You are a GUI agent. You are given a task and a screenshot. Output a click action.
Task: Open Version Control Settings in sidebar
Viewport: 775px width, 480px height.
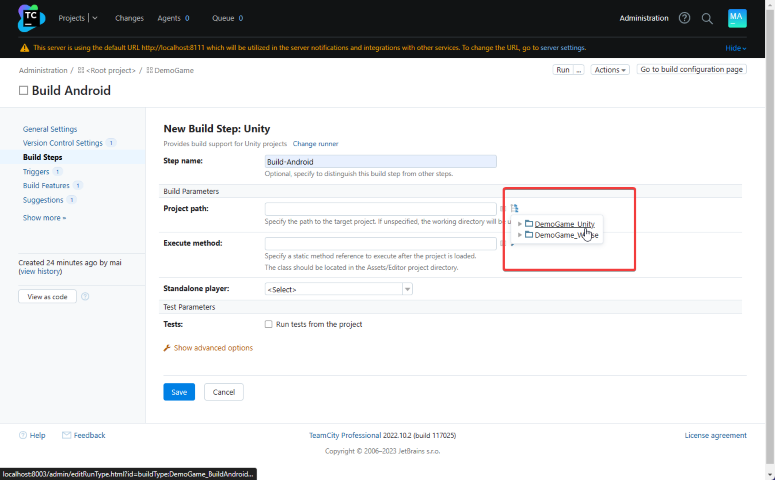tap(63, 143)
